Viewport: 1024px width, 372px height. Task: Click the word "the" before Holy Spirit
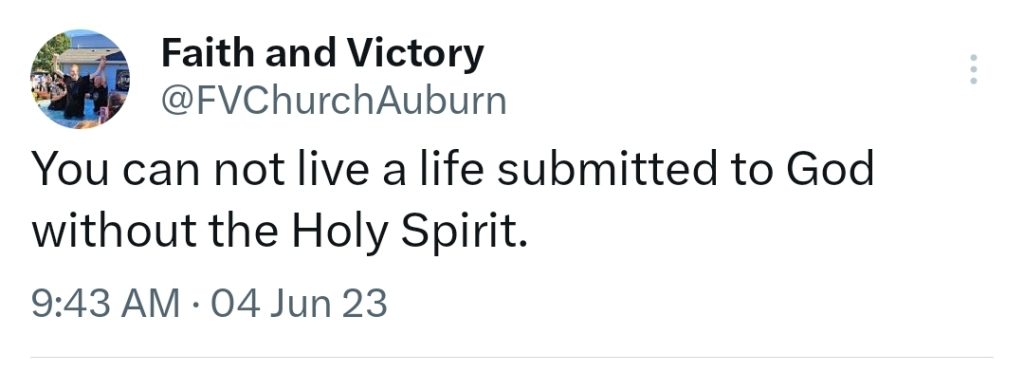[x=244, y=231]
